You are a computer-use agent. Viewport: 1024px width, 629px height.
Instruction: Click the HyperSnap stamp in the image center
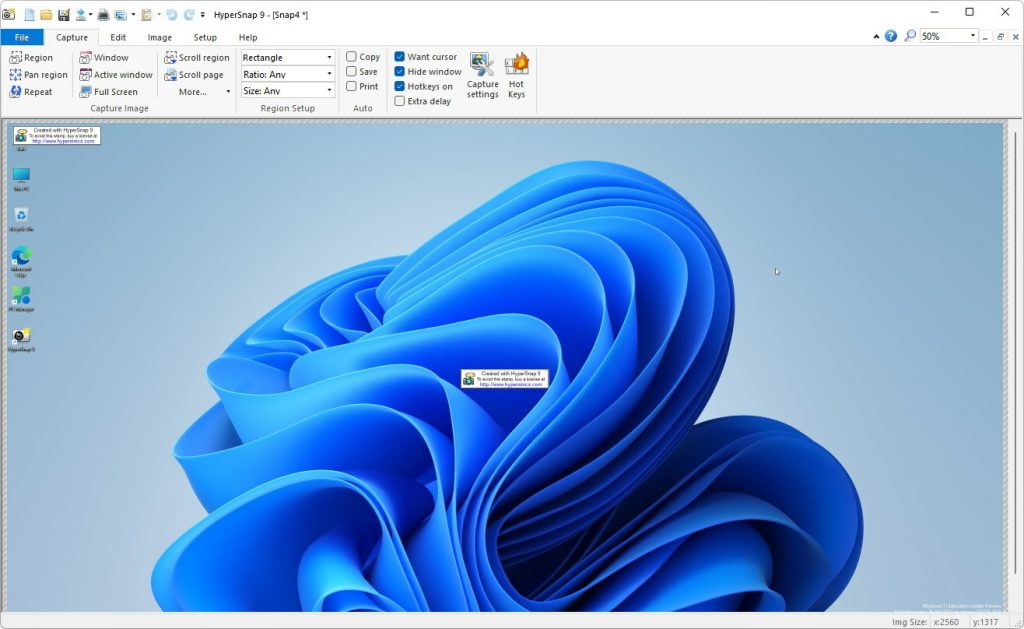(x=505, y=379)
